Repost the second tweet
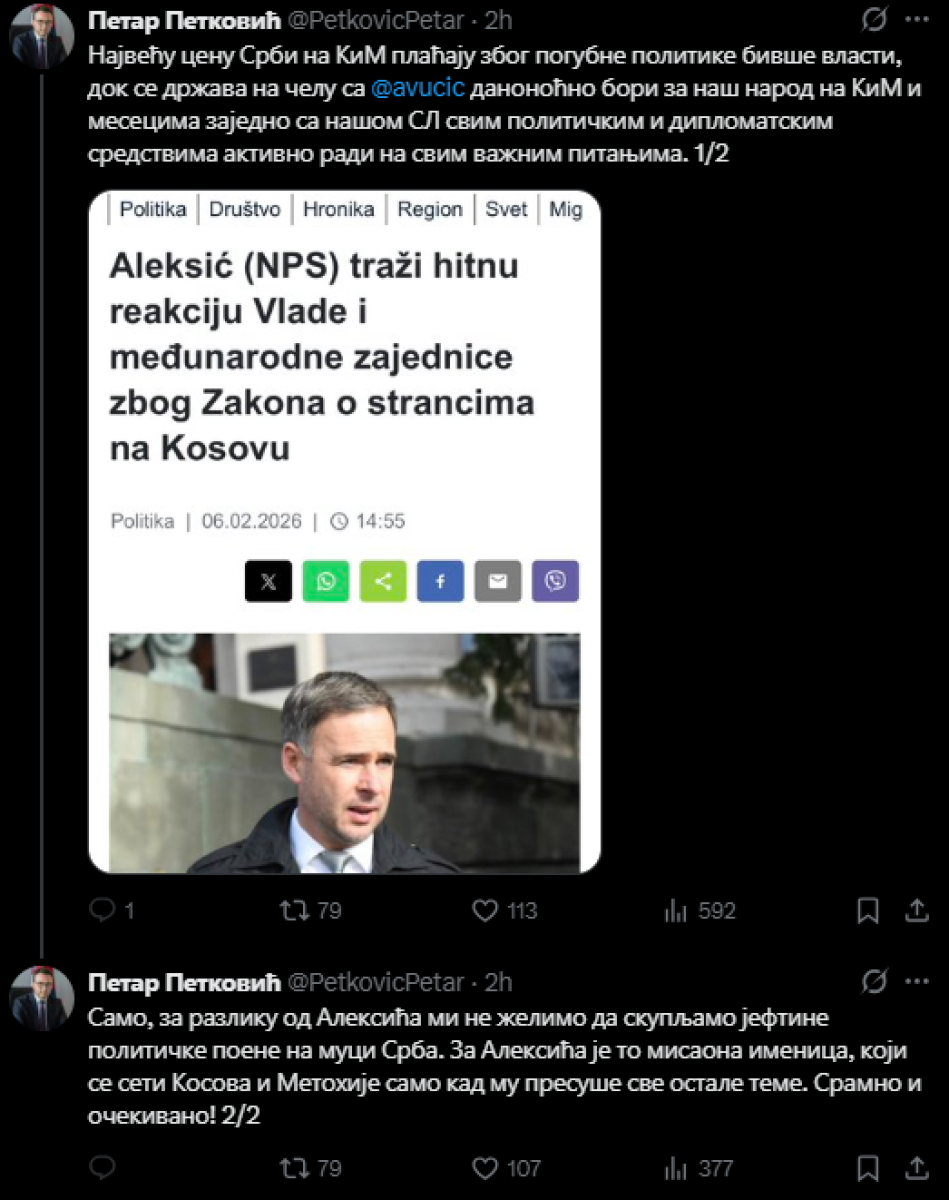Image resolution: width=949 pixels, height=1200 pixels. pos(294,1167)
